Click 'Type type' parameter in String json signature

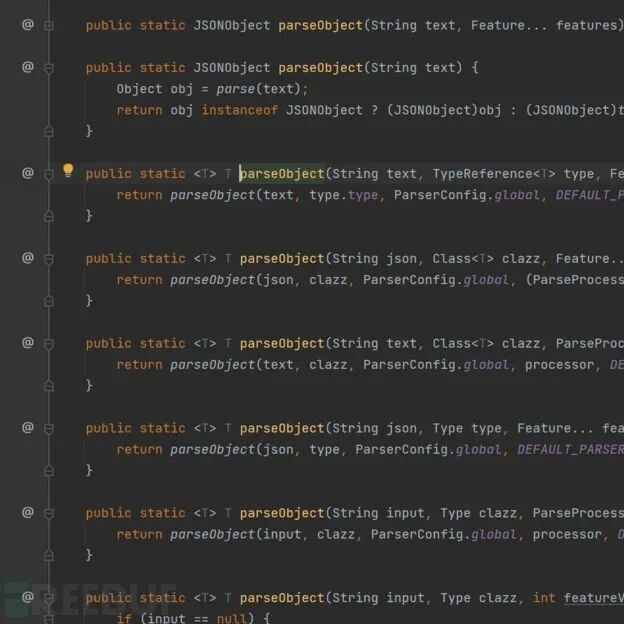point(467,428)
